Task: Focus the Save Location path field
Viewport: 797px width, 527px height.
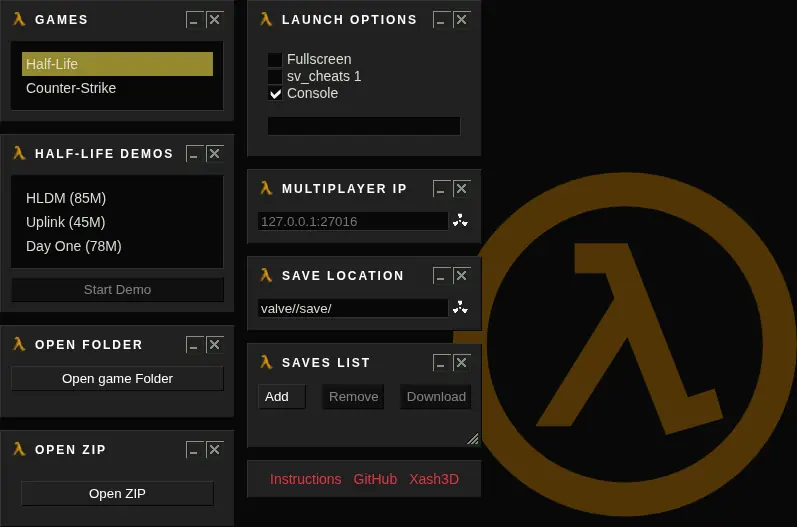Action: (353, 308)
